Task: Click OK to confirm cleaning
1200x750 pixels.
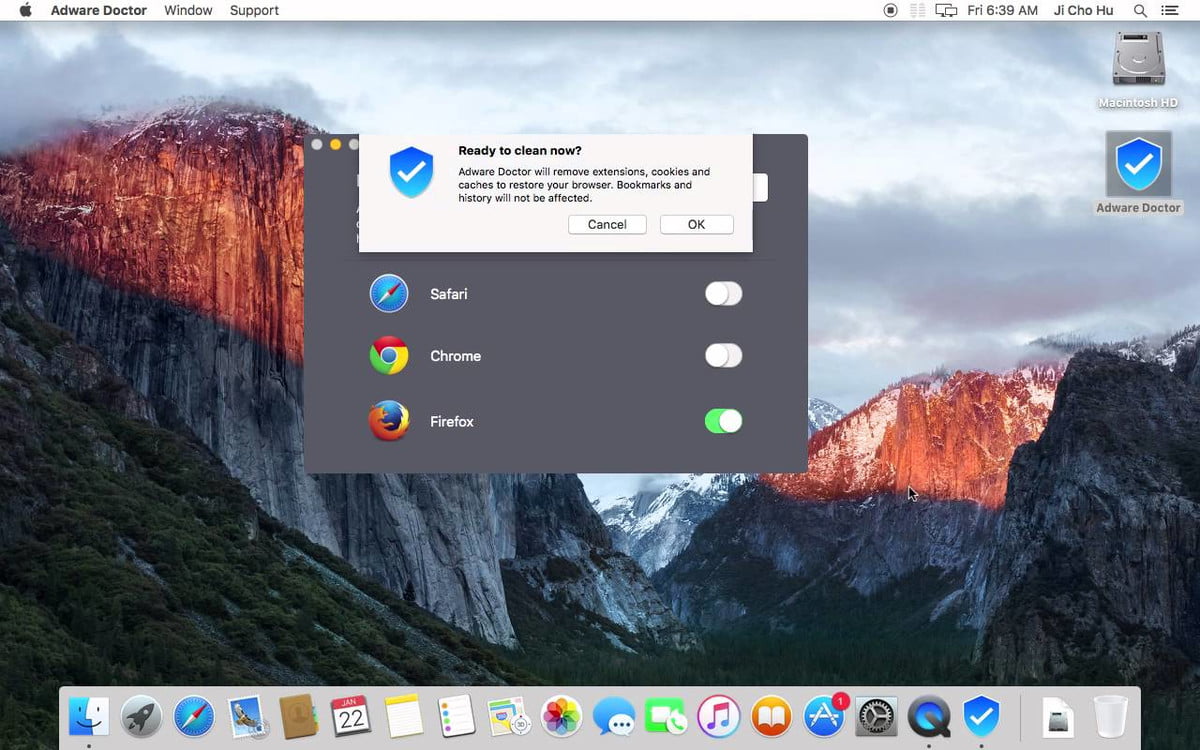Action: click(696, 225)
